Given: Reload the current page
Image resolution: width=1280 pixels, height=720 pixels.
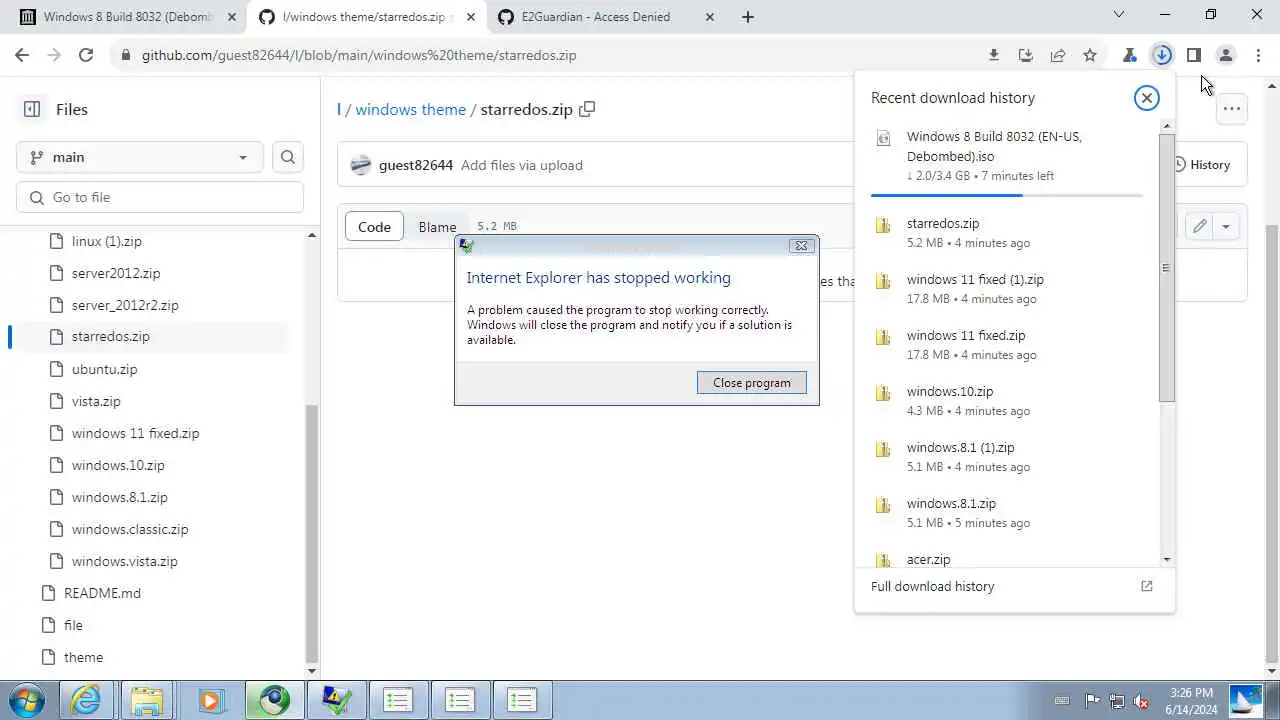Looking at the screenshot, I should tap(86, 55).
